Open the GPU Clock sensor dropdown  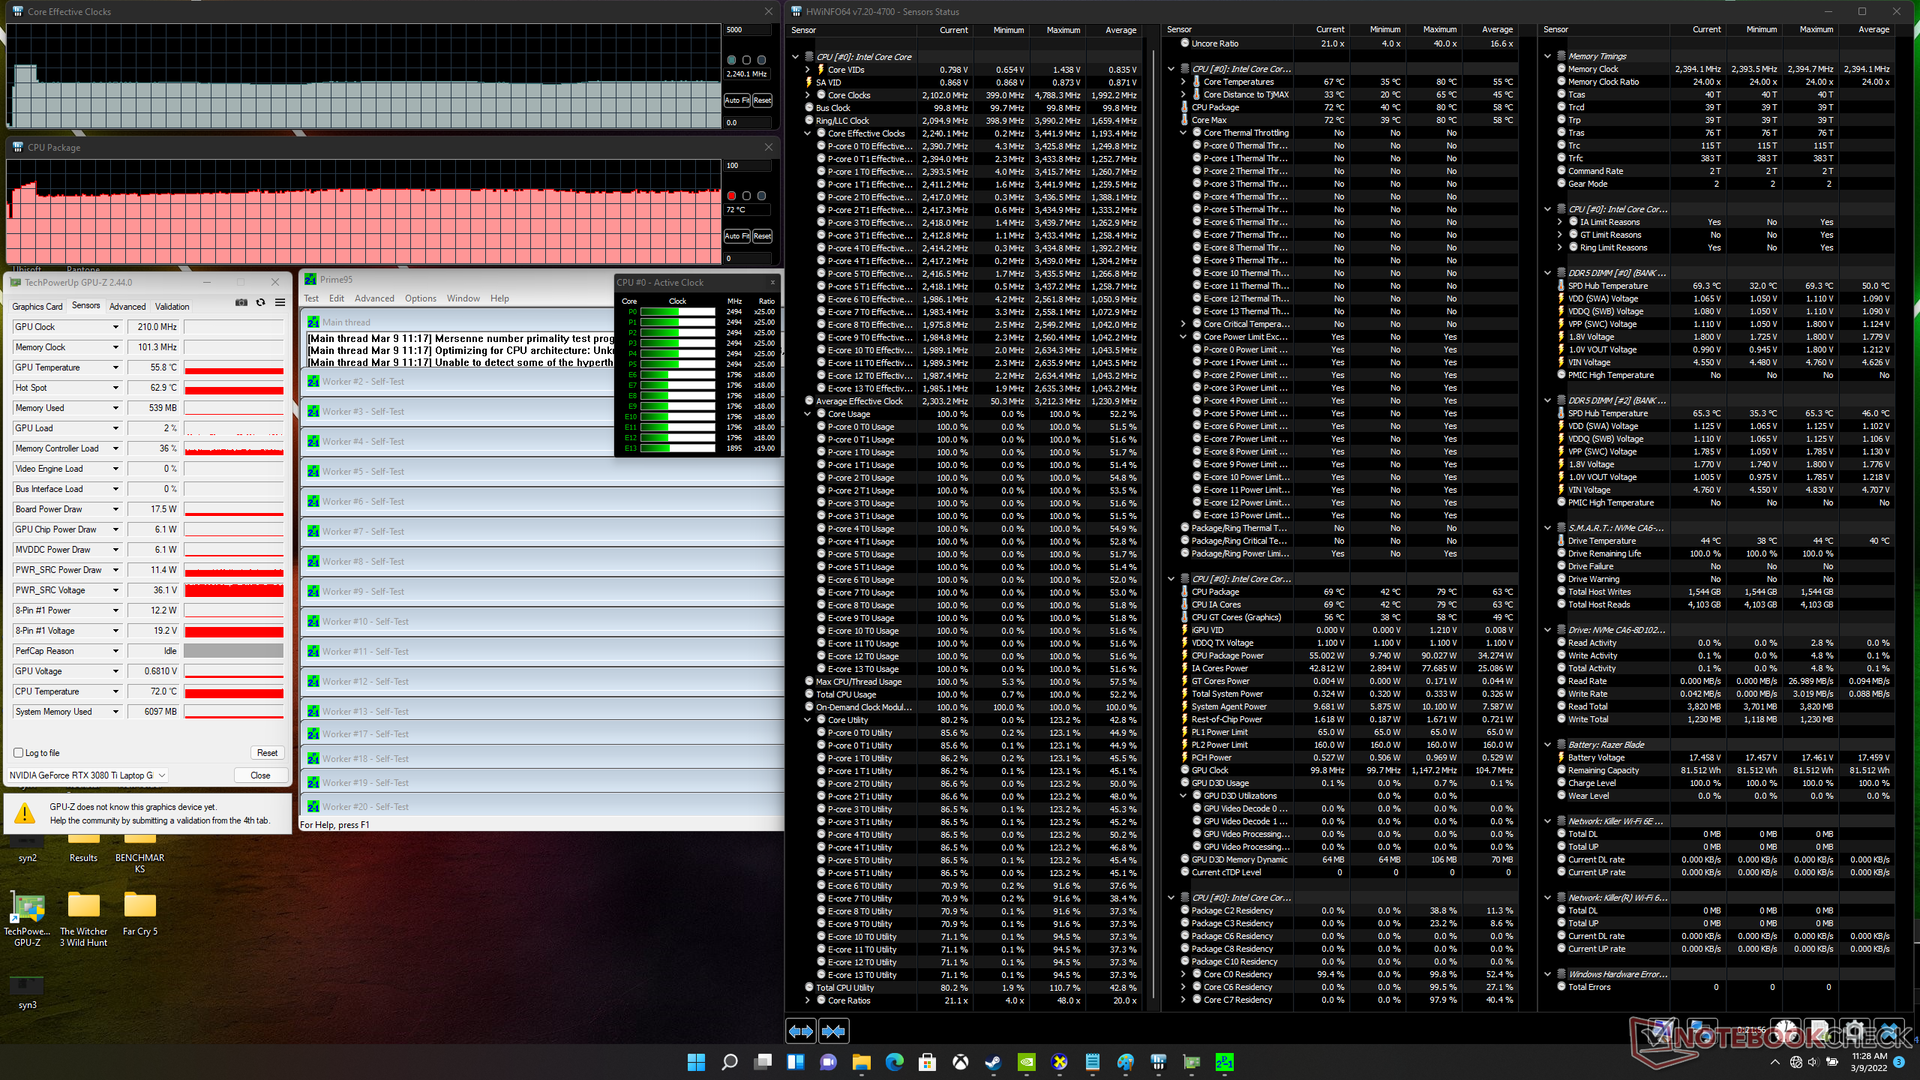115,327
